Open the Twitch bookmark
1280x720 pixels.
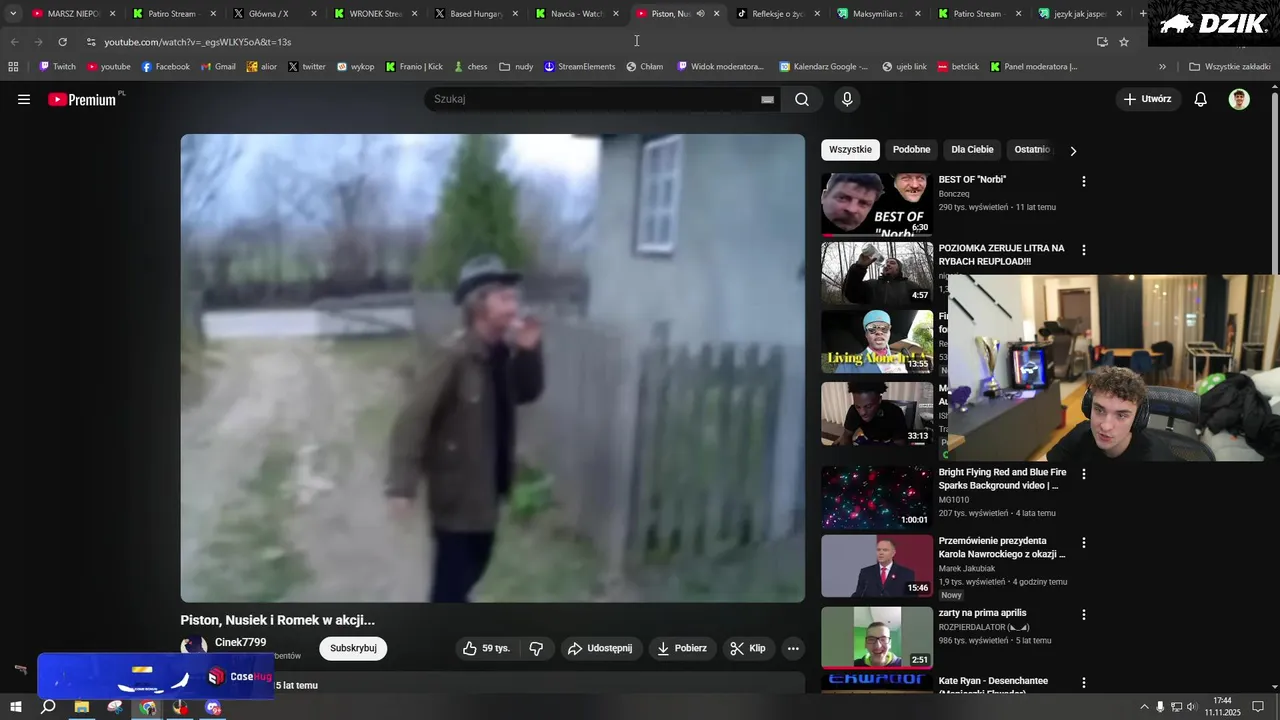coord(57,67)
